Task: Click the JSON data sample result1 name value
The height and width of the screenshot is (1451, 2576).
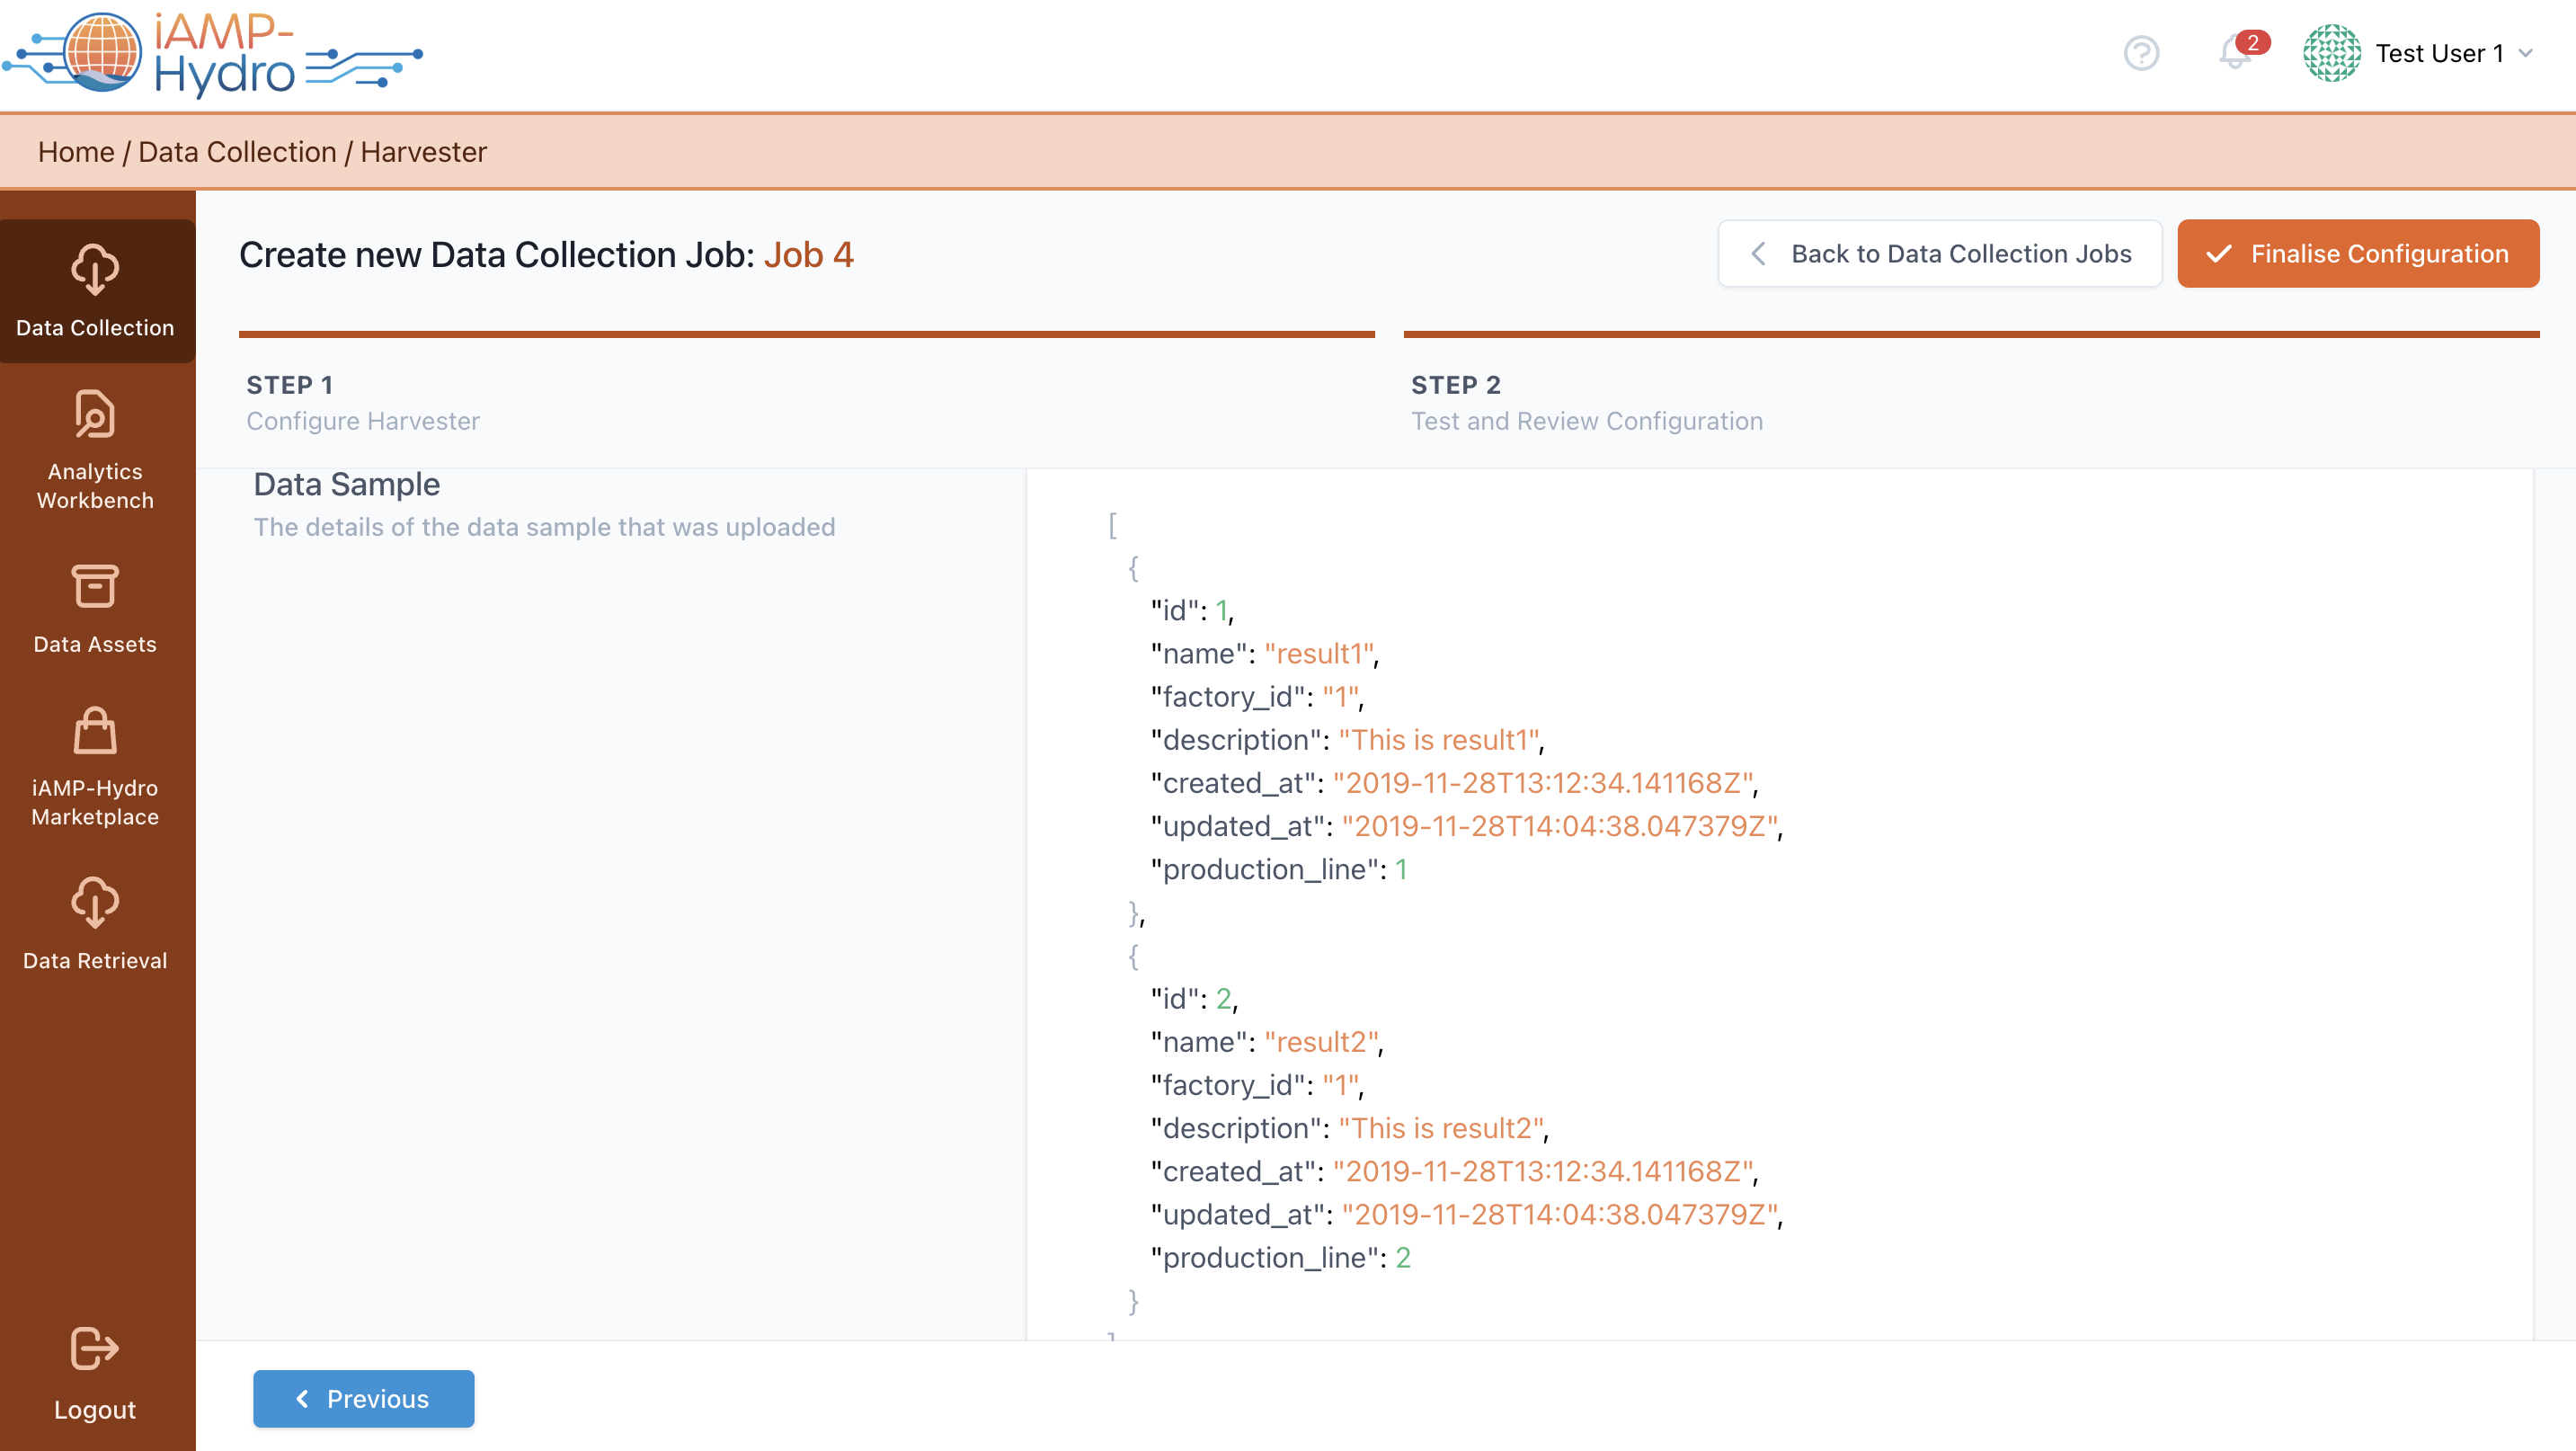Action: [x=1319, y=654]
